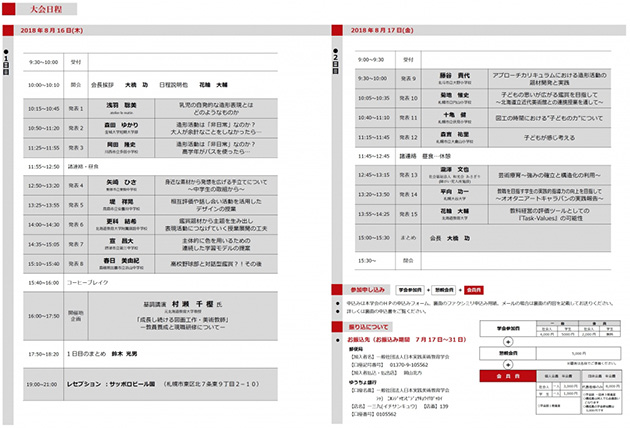This screenshot has width=630, height=428.
Task: Click the 参加申し込み section heading
Action: click(x=368, y=290)
